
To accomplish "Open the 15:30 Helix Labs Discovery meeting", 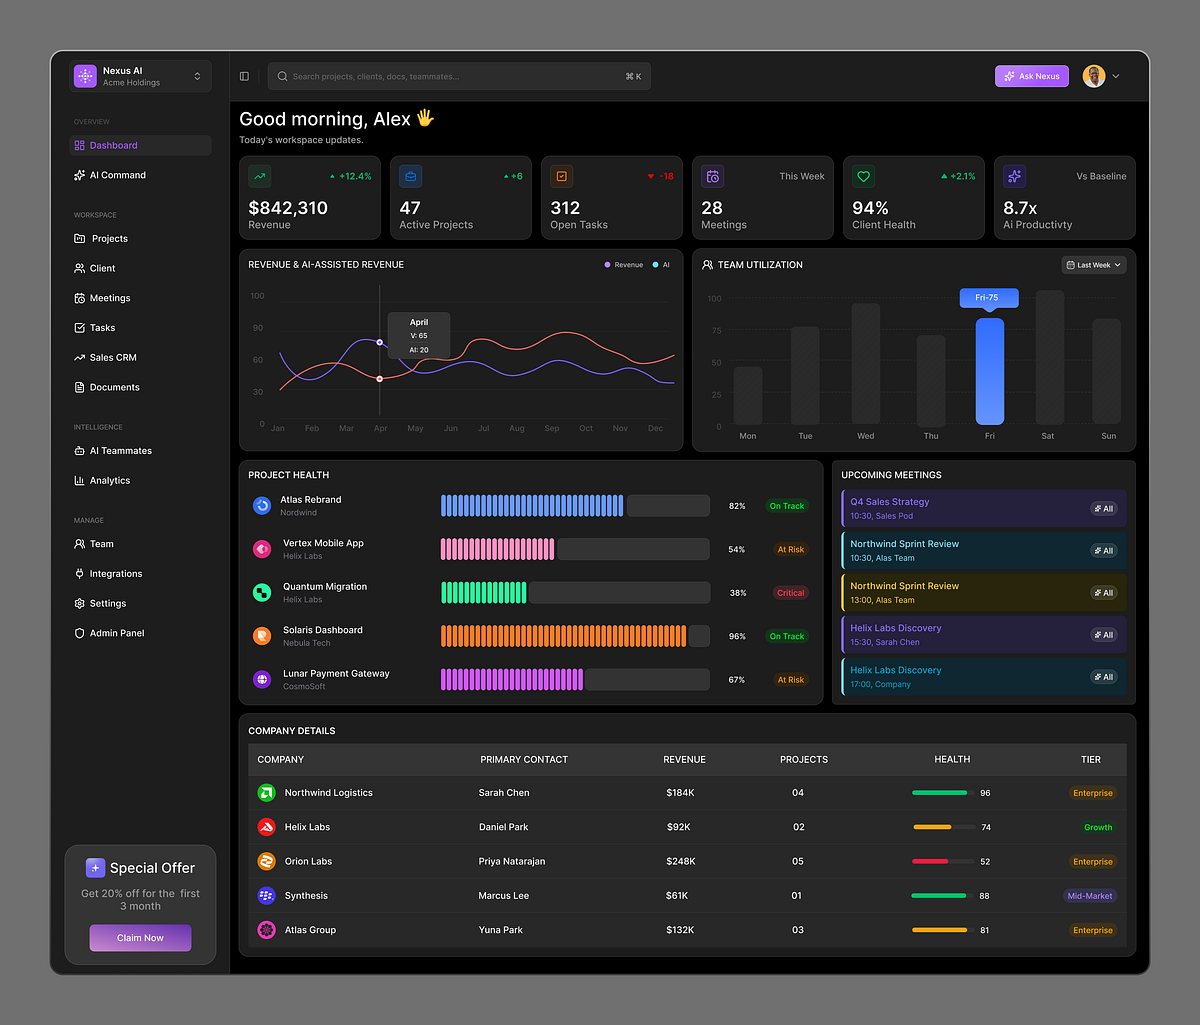I will 984,635.
